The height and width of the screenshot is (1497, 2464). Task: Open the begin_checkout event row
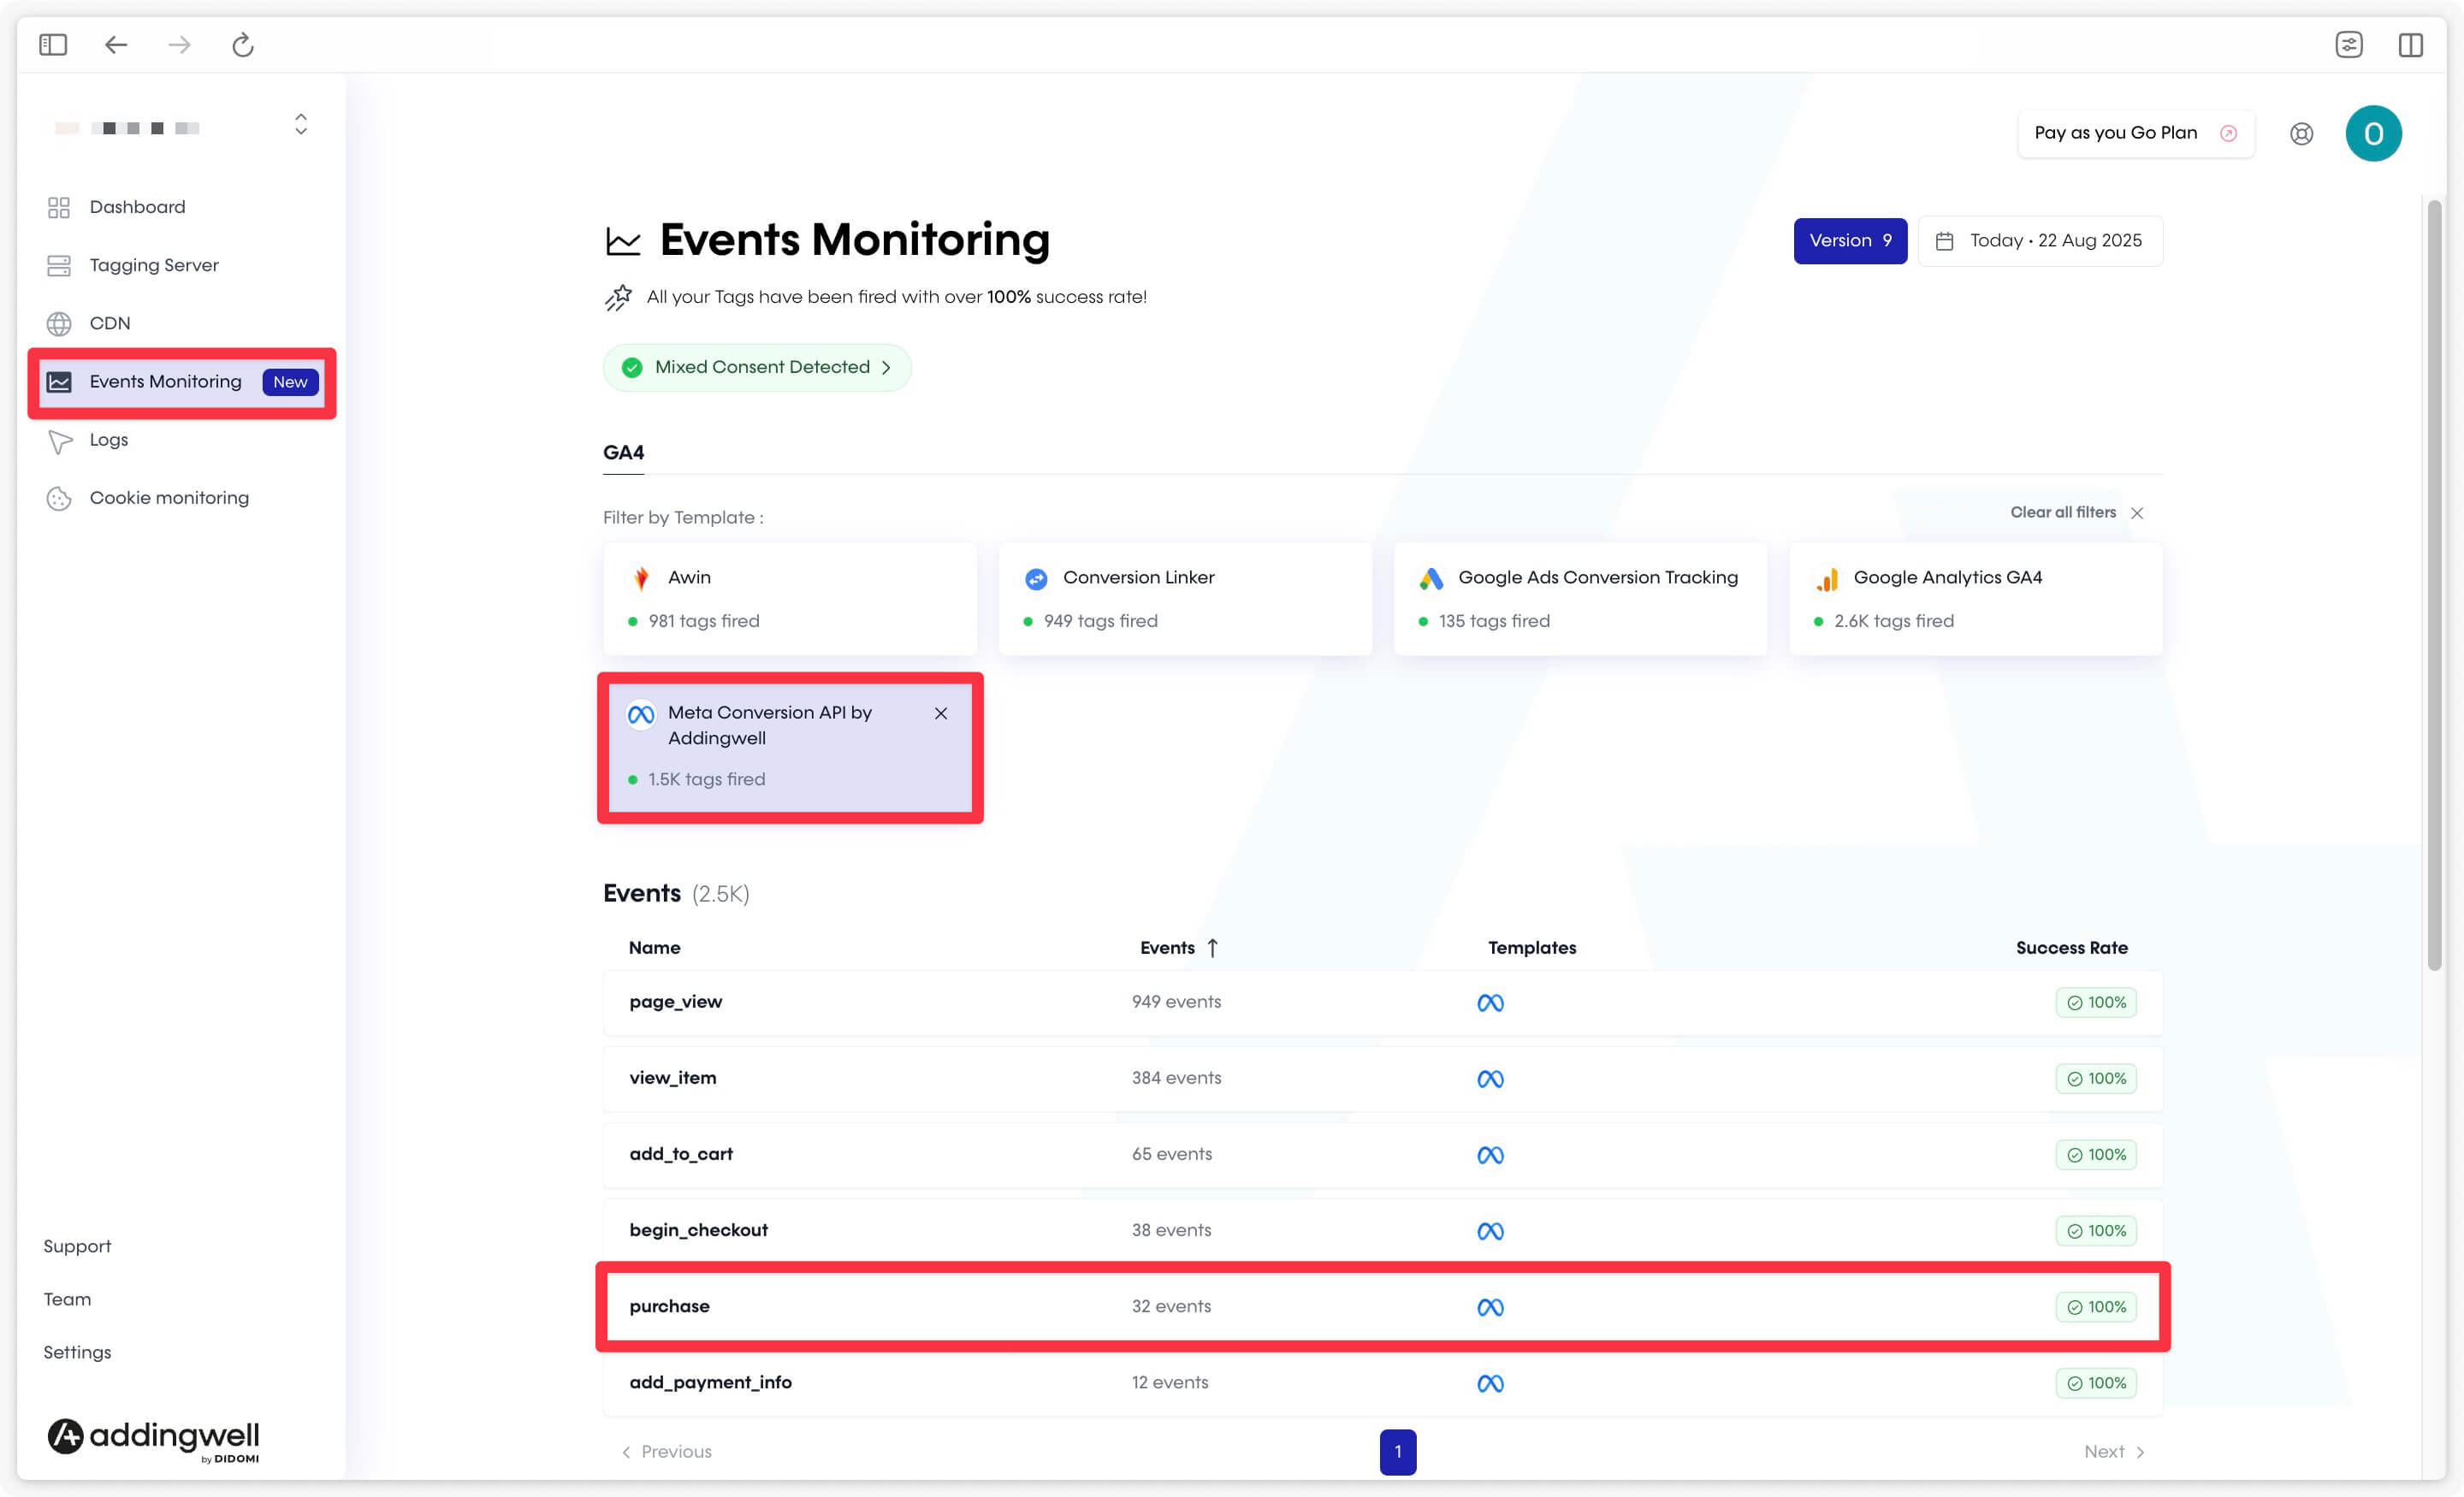point(1383,1230)
